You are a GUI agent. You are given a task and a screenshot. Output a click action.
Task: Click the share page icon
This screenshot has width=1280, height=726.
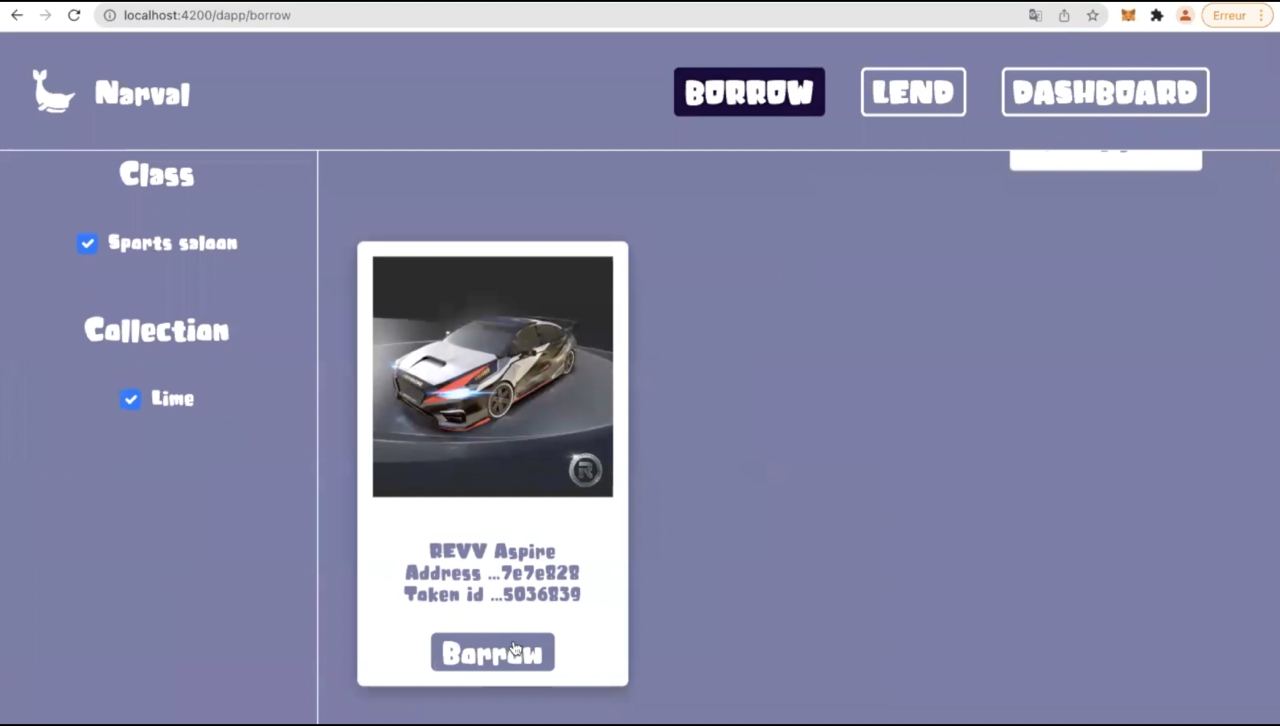(1064, 15)
